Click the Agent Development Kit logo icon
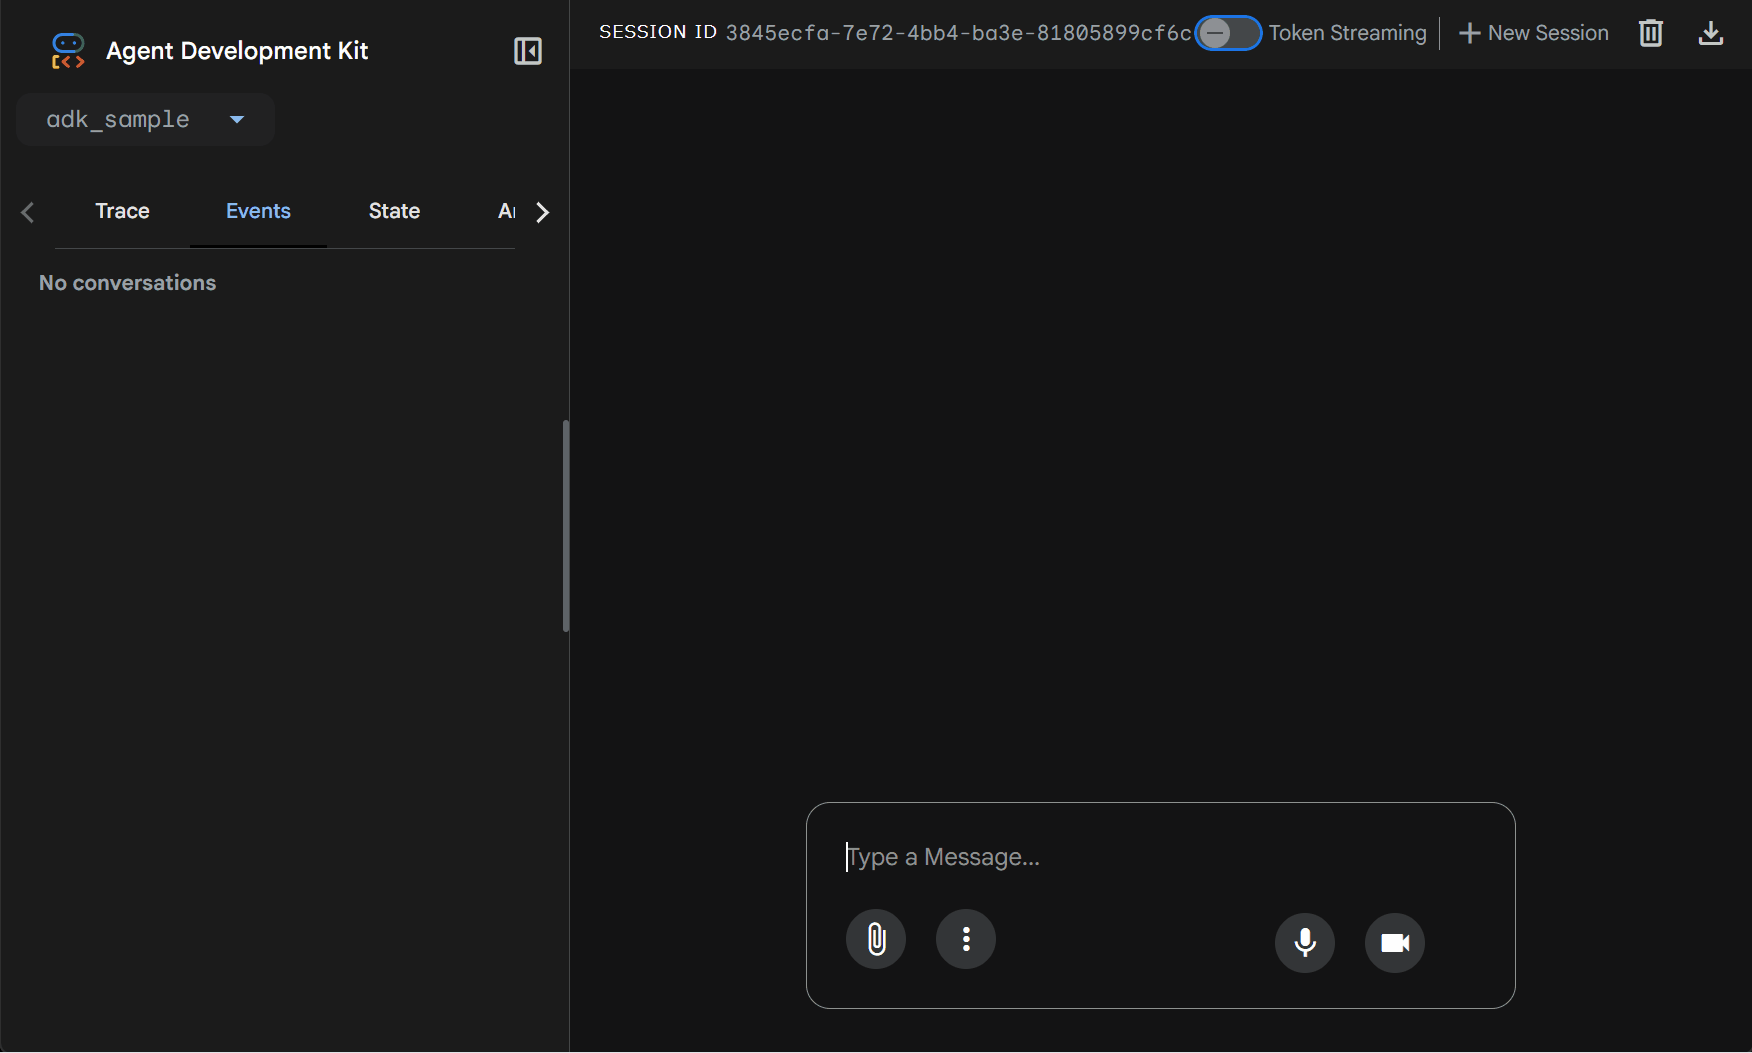Viewport: 1752px width, 1053px height. pyautogui.click(x=68, y=51)
